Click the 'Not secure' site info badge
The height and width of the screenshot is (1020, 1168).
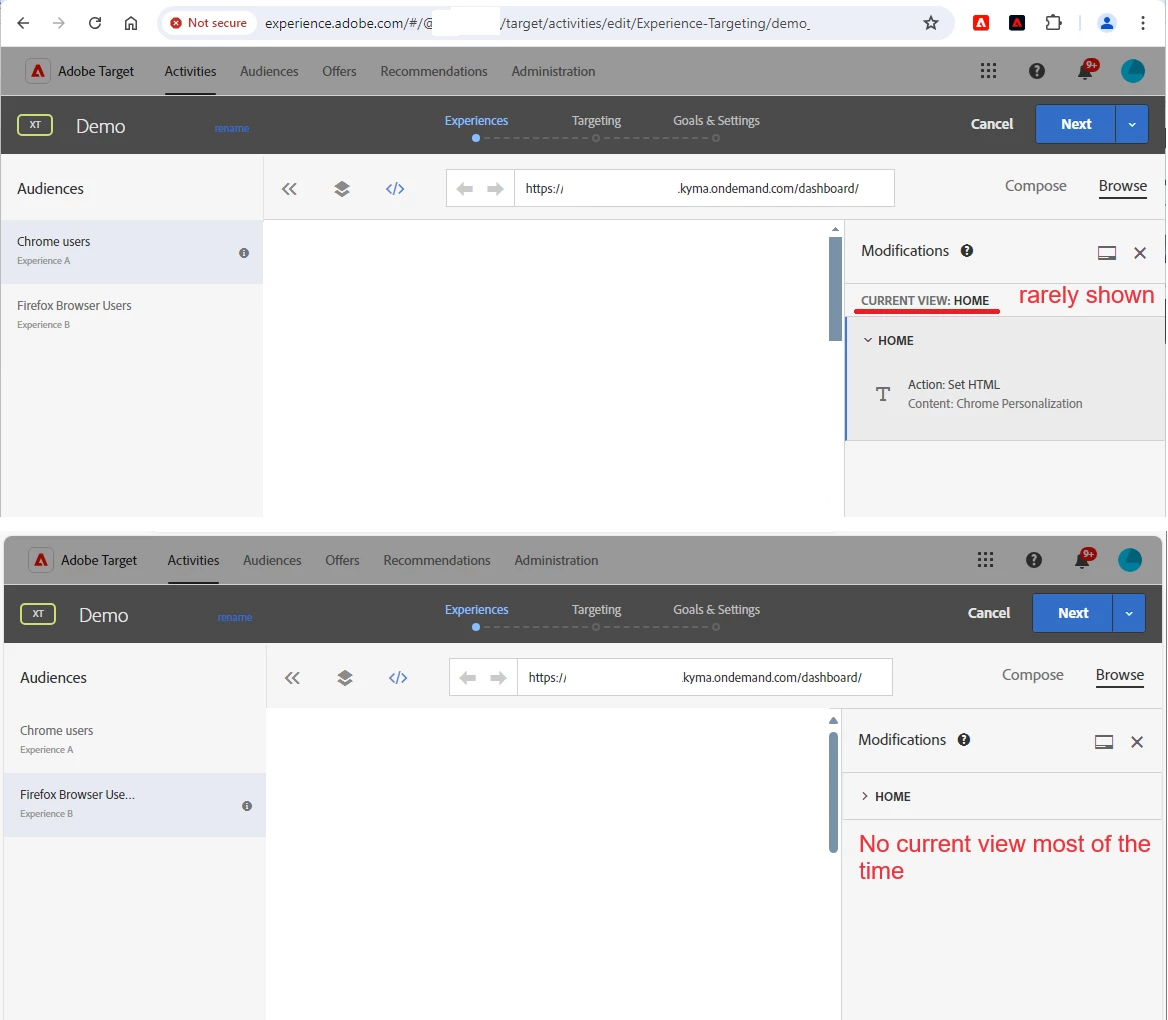point(208,23)
